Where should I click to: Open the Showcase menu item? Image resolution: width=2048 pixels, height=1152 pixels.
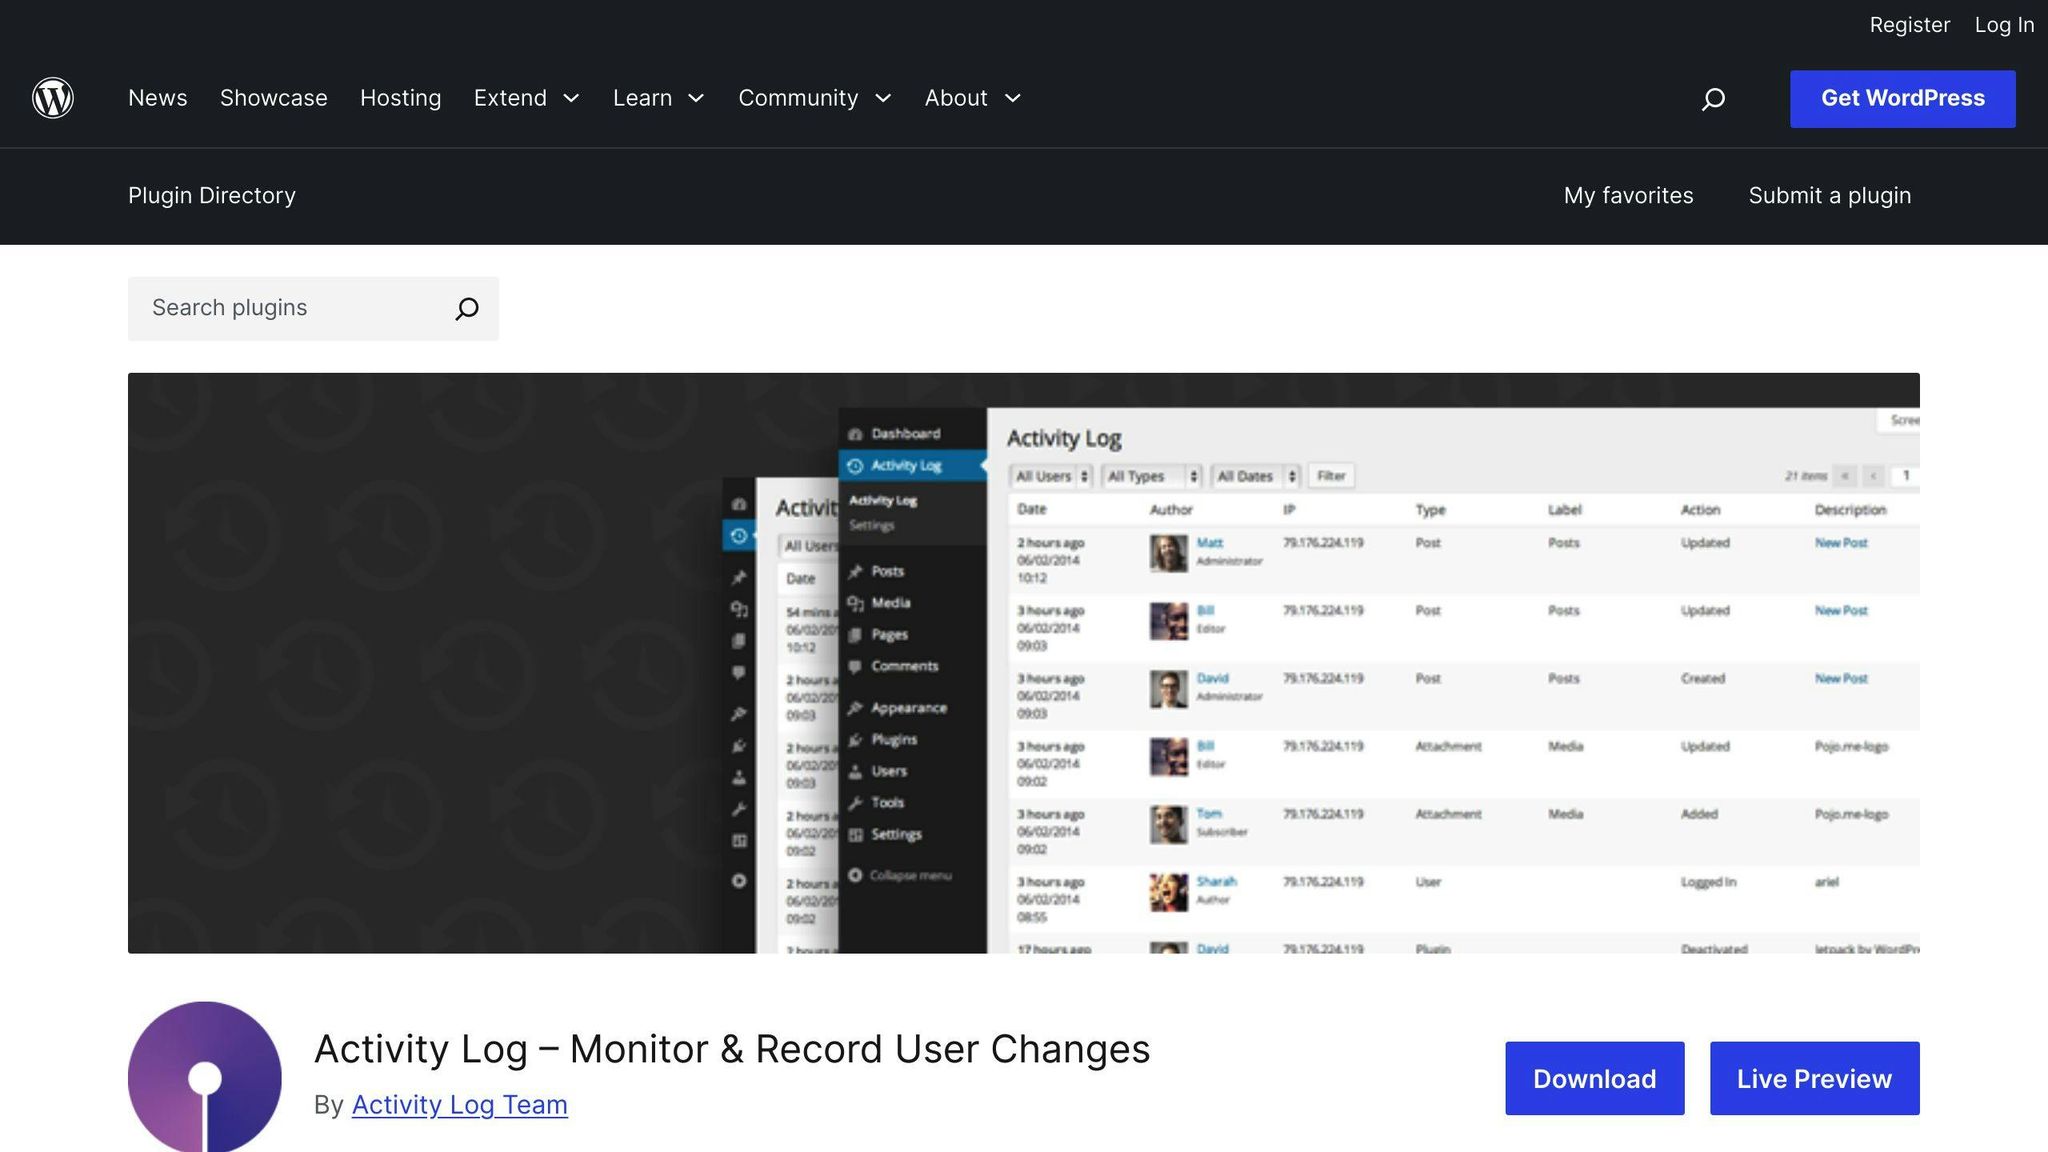(274, 98)
